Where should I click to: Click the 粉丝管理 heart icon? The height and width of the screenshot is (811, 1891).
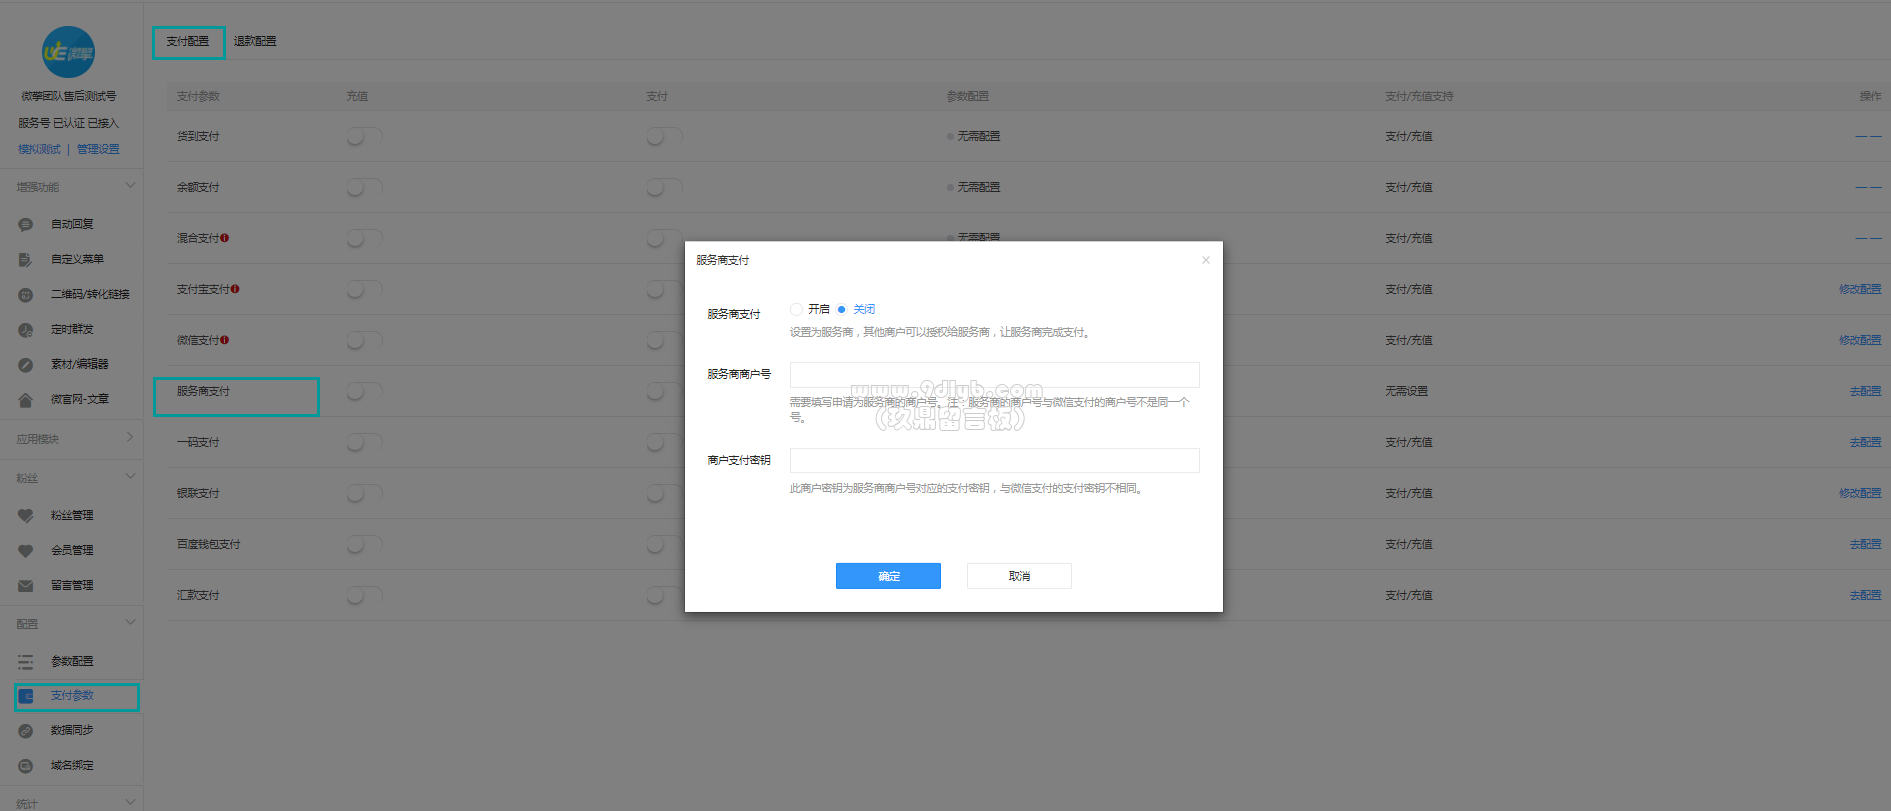tap(26, 516)
